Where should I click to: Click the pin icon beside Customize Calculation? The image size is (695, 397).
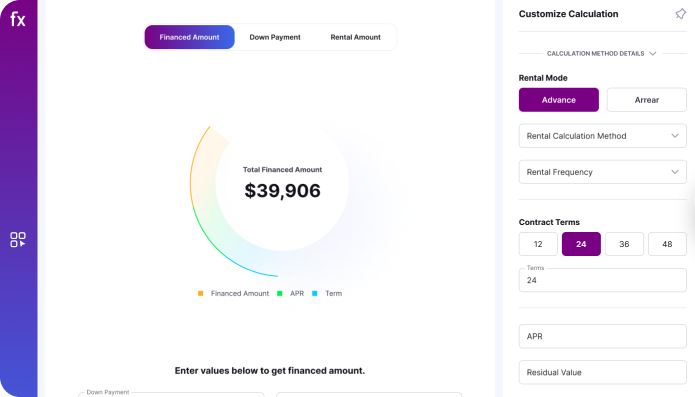pos(680,14)
